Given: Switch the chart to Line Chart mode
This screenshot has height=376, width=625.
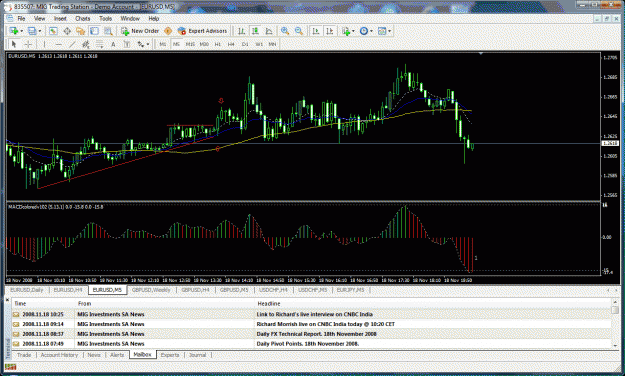Looking at the screenshot, I should (x=269, y=31).
